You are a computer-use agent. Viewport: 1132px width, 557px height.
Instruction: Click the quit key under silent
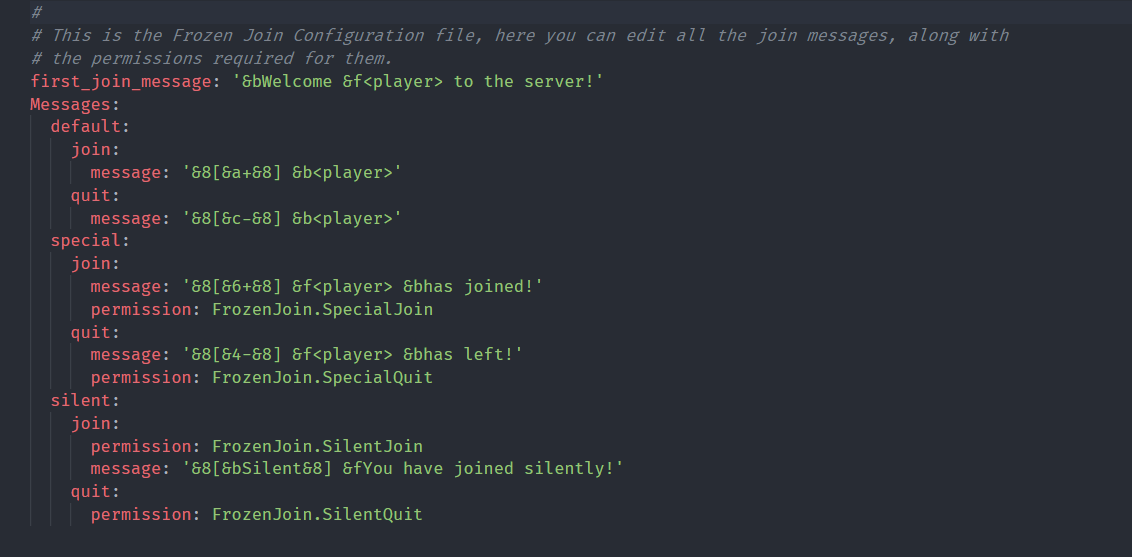[90, 491]
